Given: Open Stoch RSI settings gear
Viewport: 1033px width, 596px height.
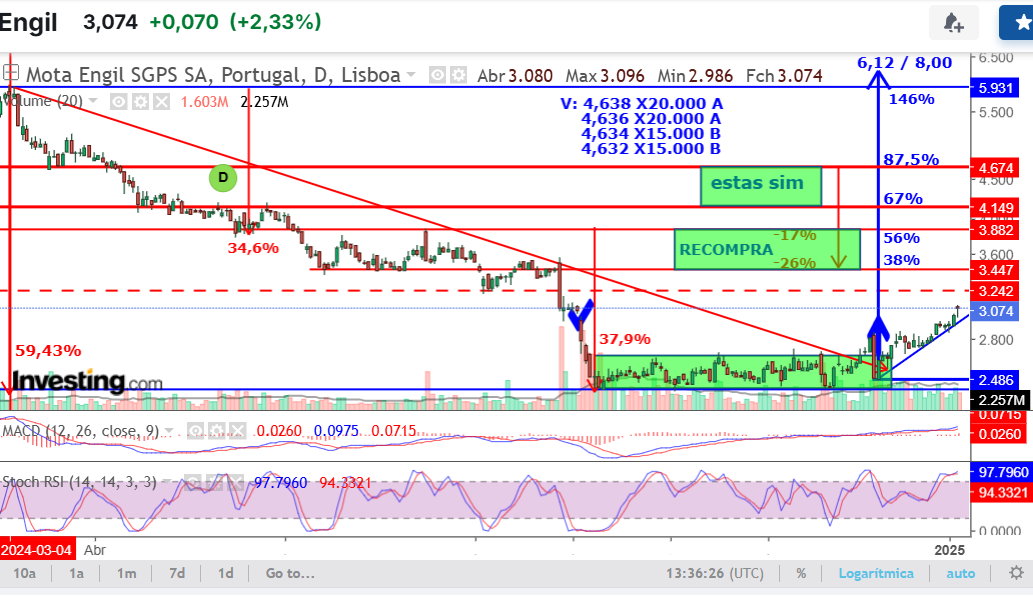Looking at the screenshot, I should click(213, 482).
